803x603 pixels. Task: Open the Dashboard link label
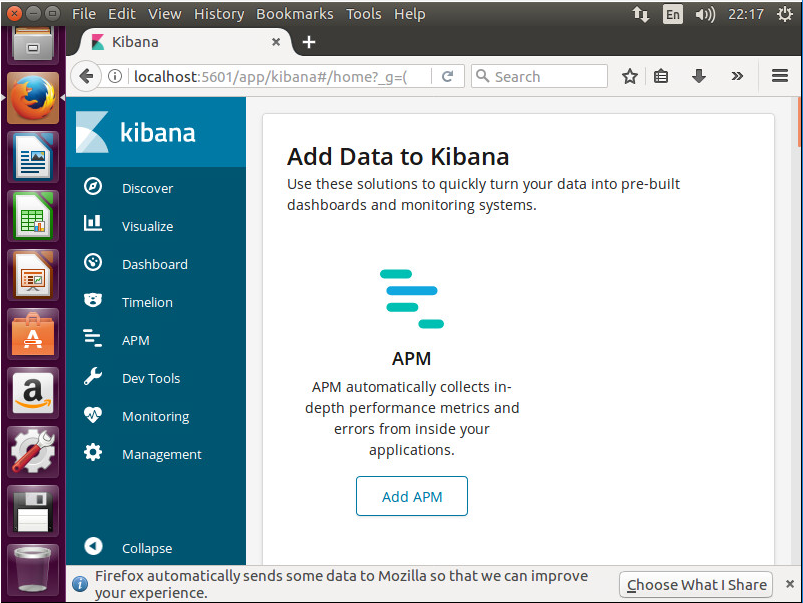coord(155,264)
